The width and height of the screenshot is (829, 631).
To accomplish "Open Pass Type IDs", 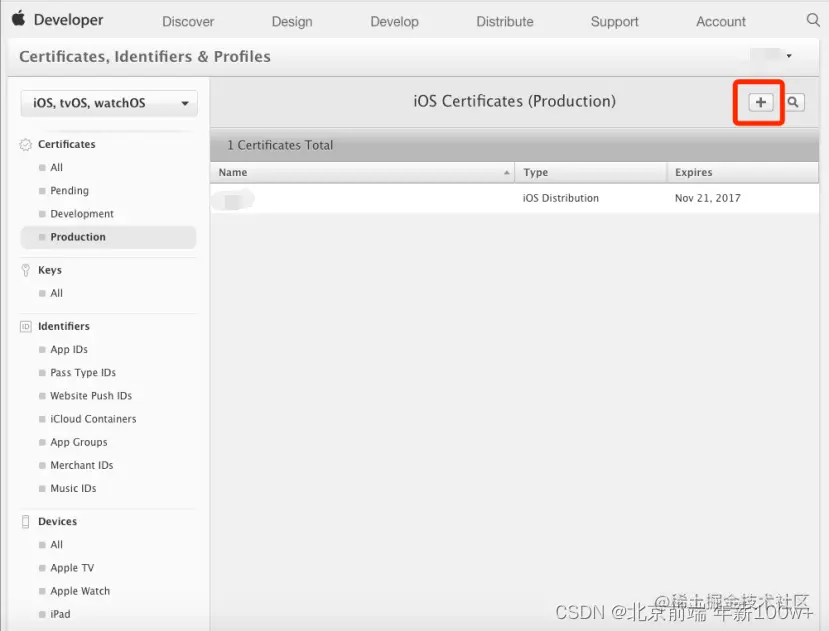I will coord(83,373).
